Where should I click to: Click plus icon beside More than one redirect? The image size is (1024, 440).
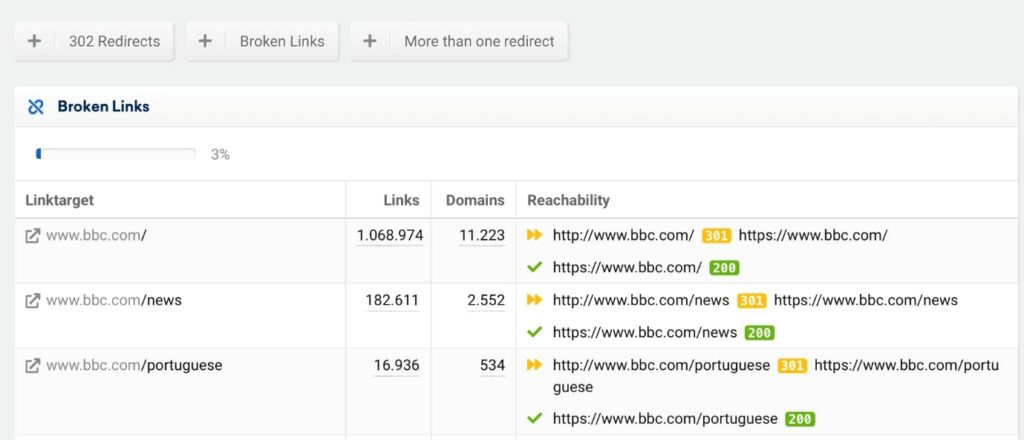click(x=370, y=41)
